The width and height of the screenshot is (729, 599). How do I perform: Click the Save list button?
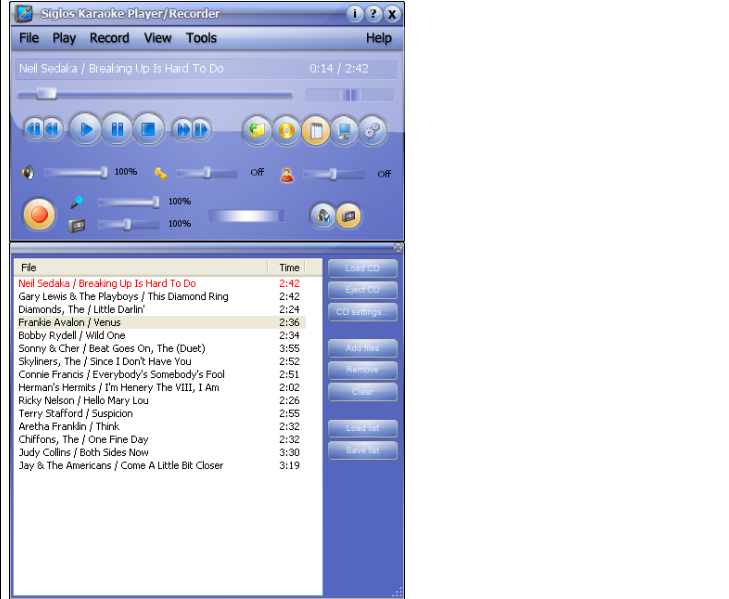pyautogui.click(x=363, y=450)
